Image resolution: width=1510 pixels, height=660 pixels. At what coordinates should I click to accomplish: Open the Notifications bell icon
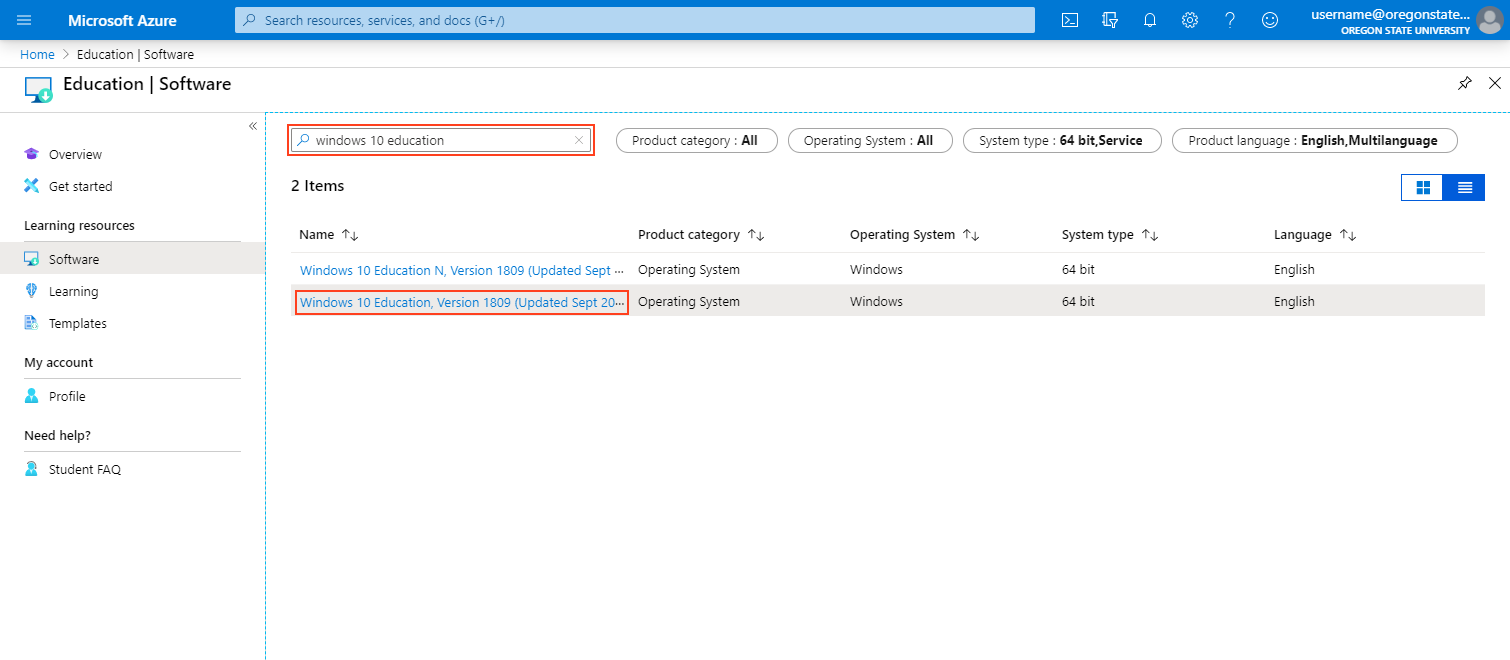pyautogui.click(x=1149, y=20)
